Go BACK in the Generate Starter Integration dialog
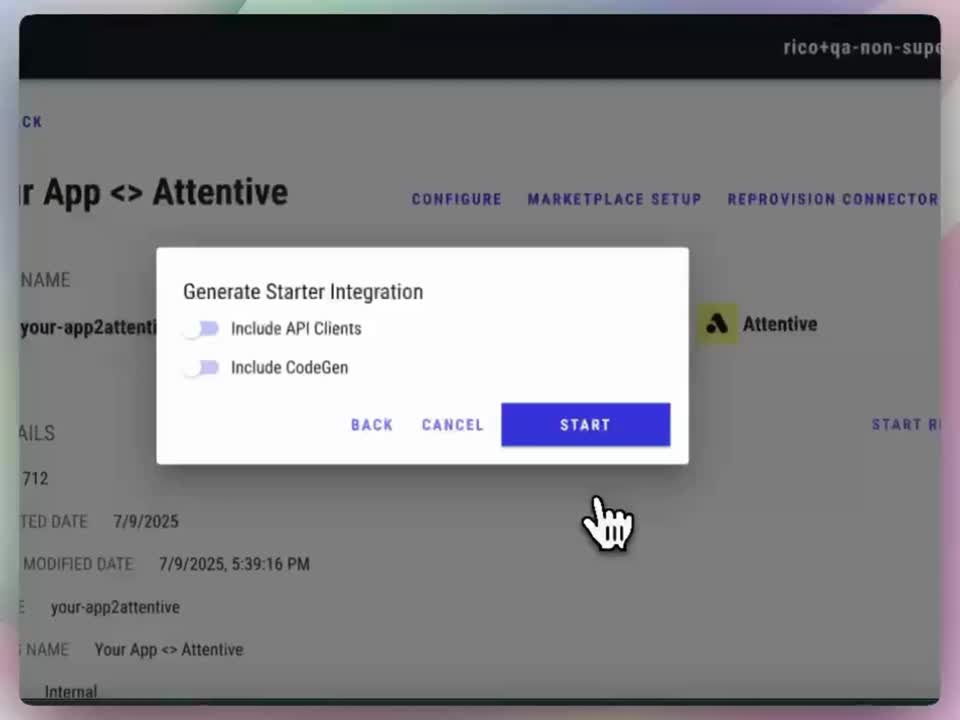The image size is (960, 720). click(372, 425)
